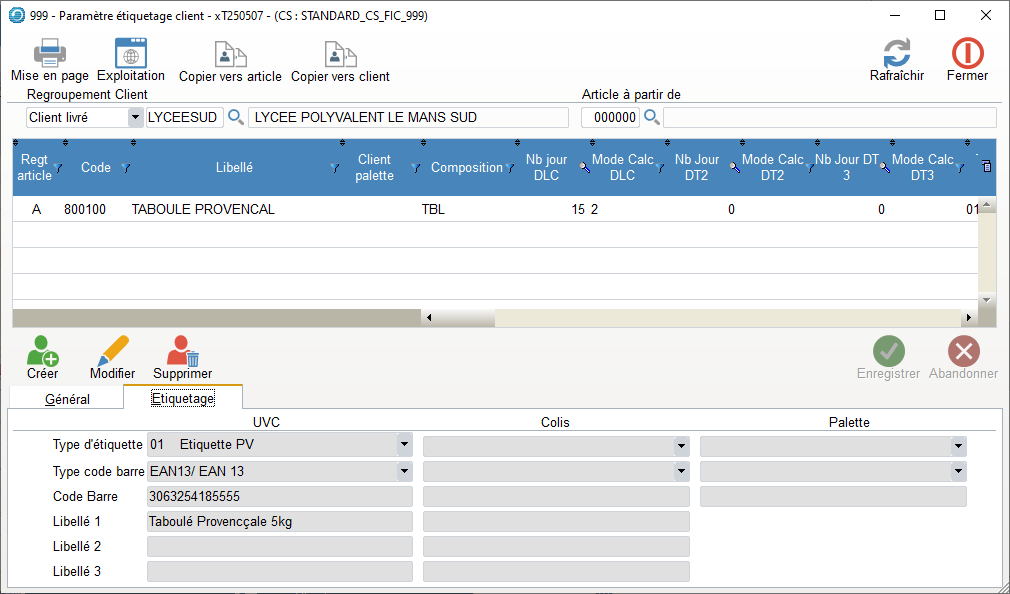Click Copier vers client icon
Image resolution: width=1010 pixels, height=594 pixels.
click(340, 53)
